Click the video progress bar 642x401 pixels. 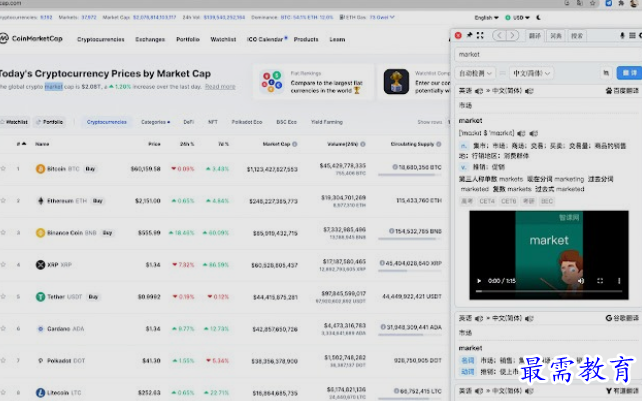tap(549, 291)
